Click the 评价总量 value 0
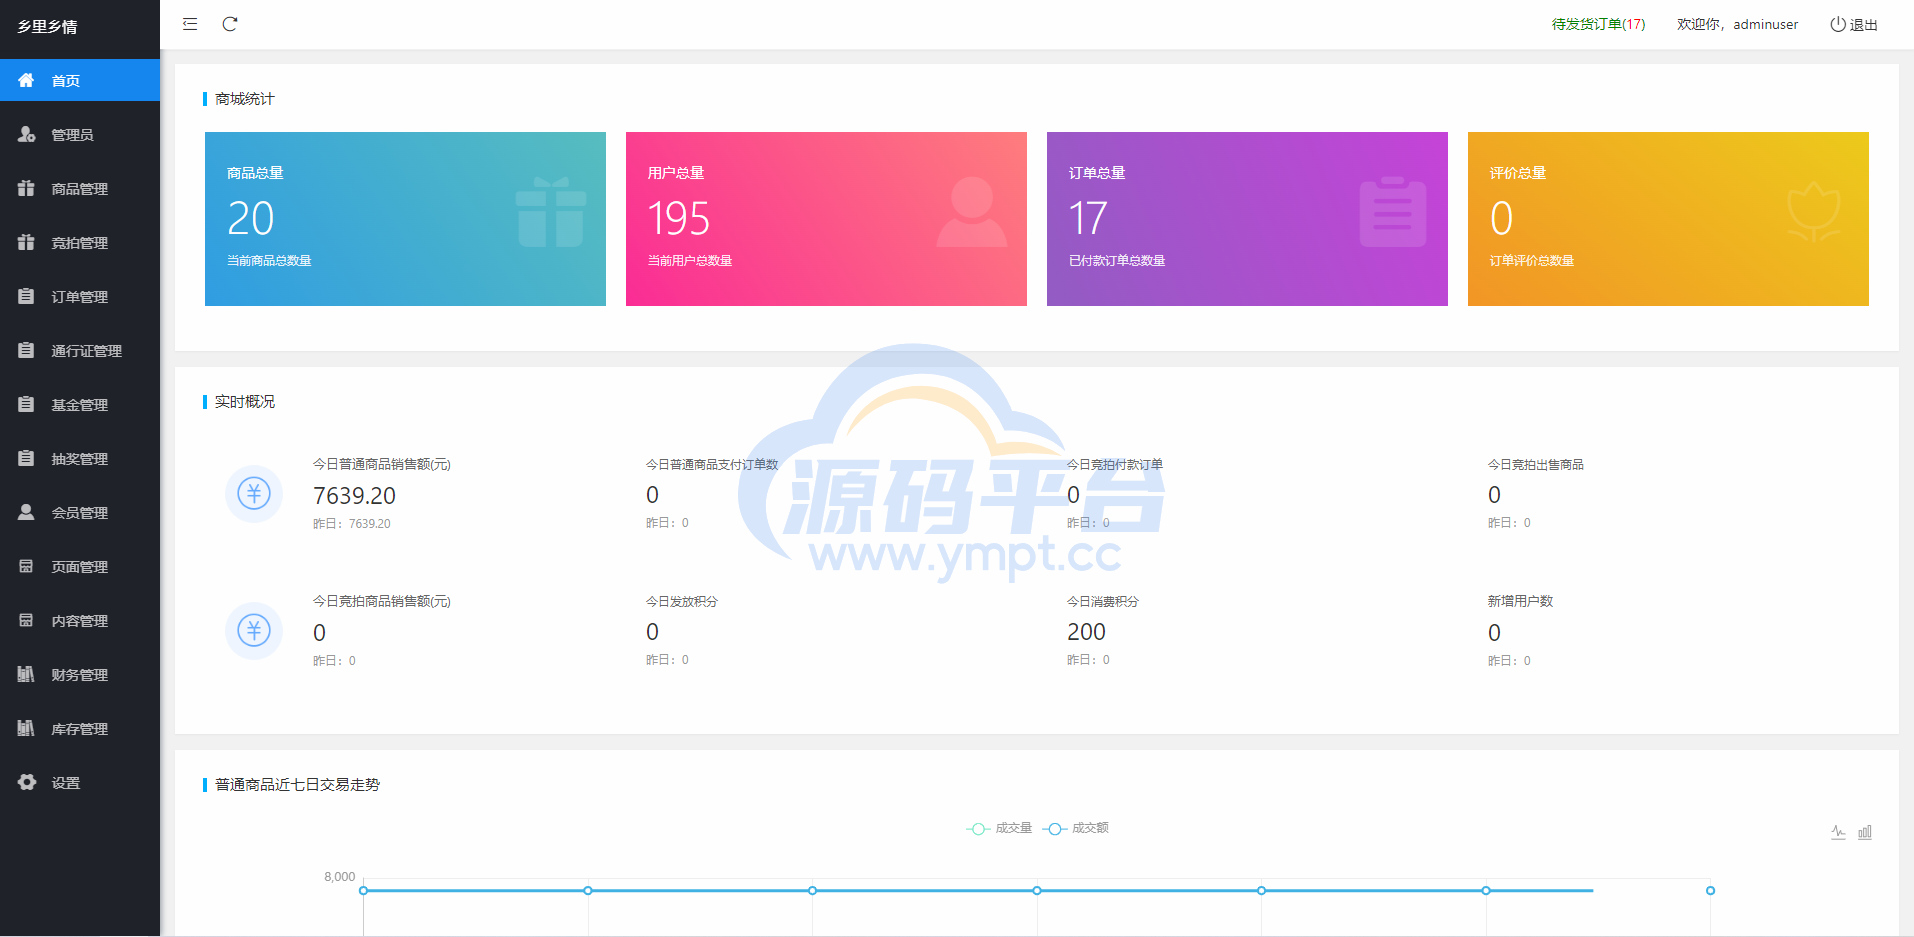This screenshot has width=1914, height=937. point(1501,218)
